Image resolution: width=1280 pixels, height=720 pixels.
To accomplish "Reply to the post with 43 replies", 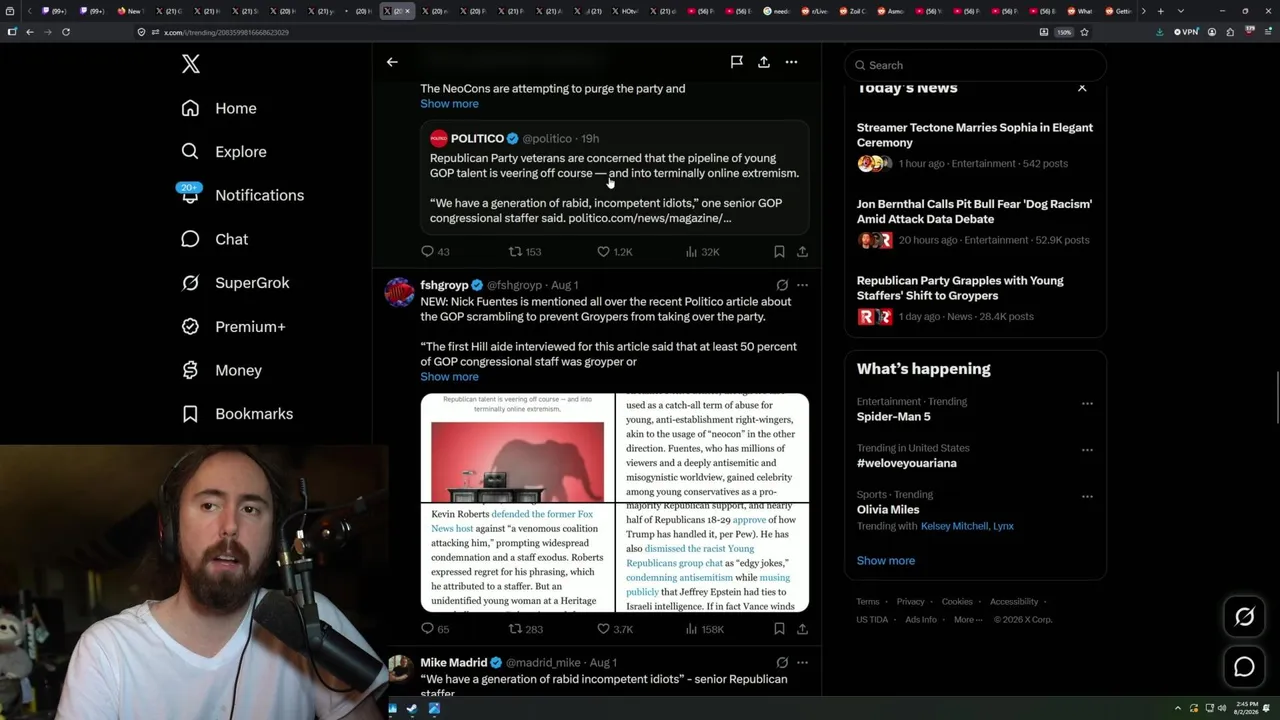I will [435, 252].
